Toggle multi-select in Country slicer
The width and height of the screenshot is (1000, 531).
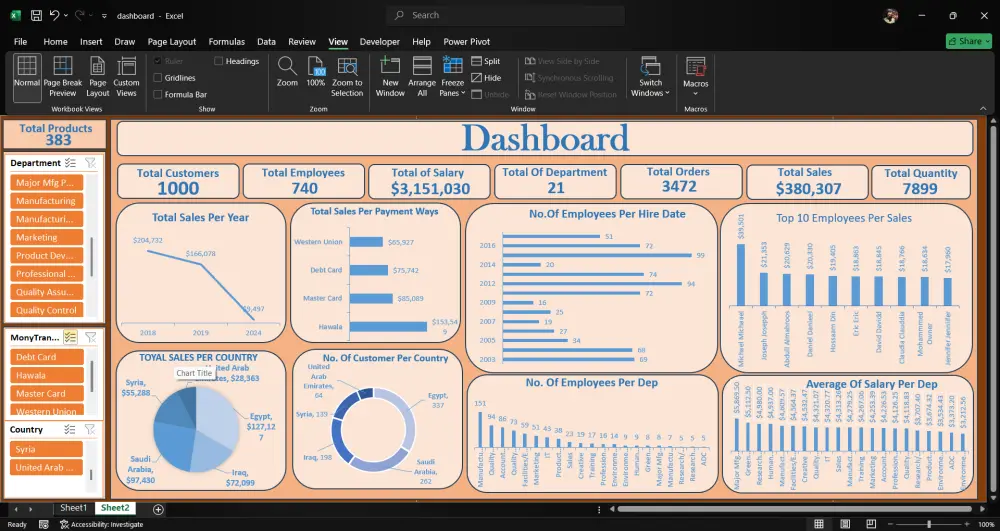[70, 430]
